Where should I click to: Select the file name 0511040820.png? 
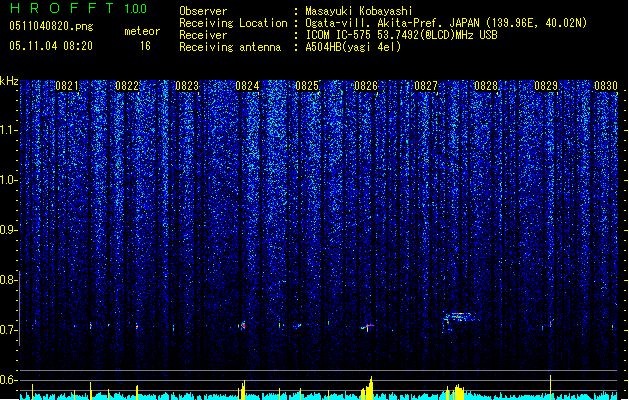coord(51,26)
